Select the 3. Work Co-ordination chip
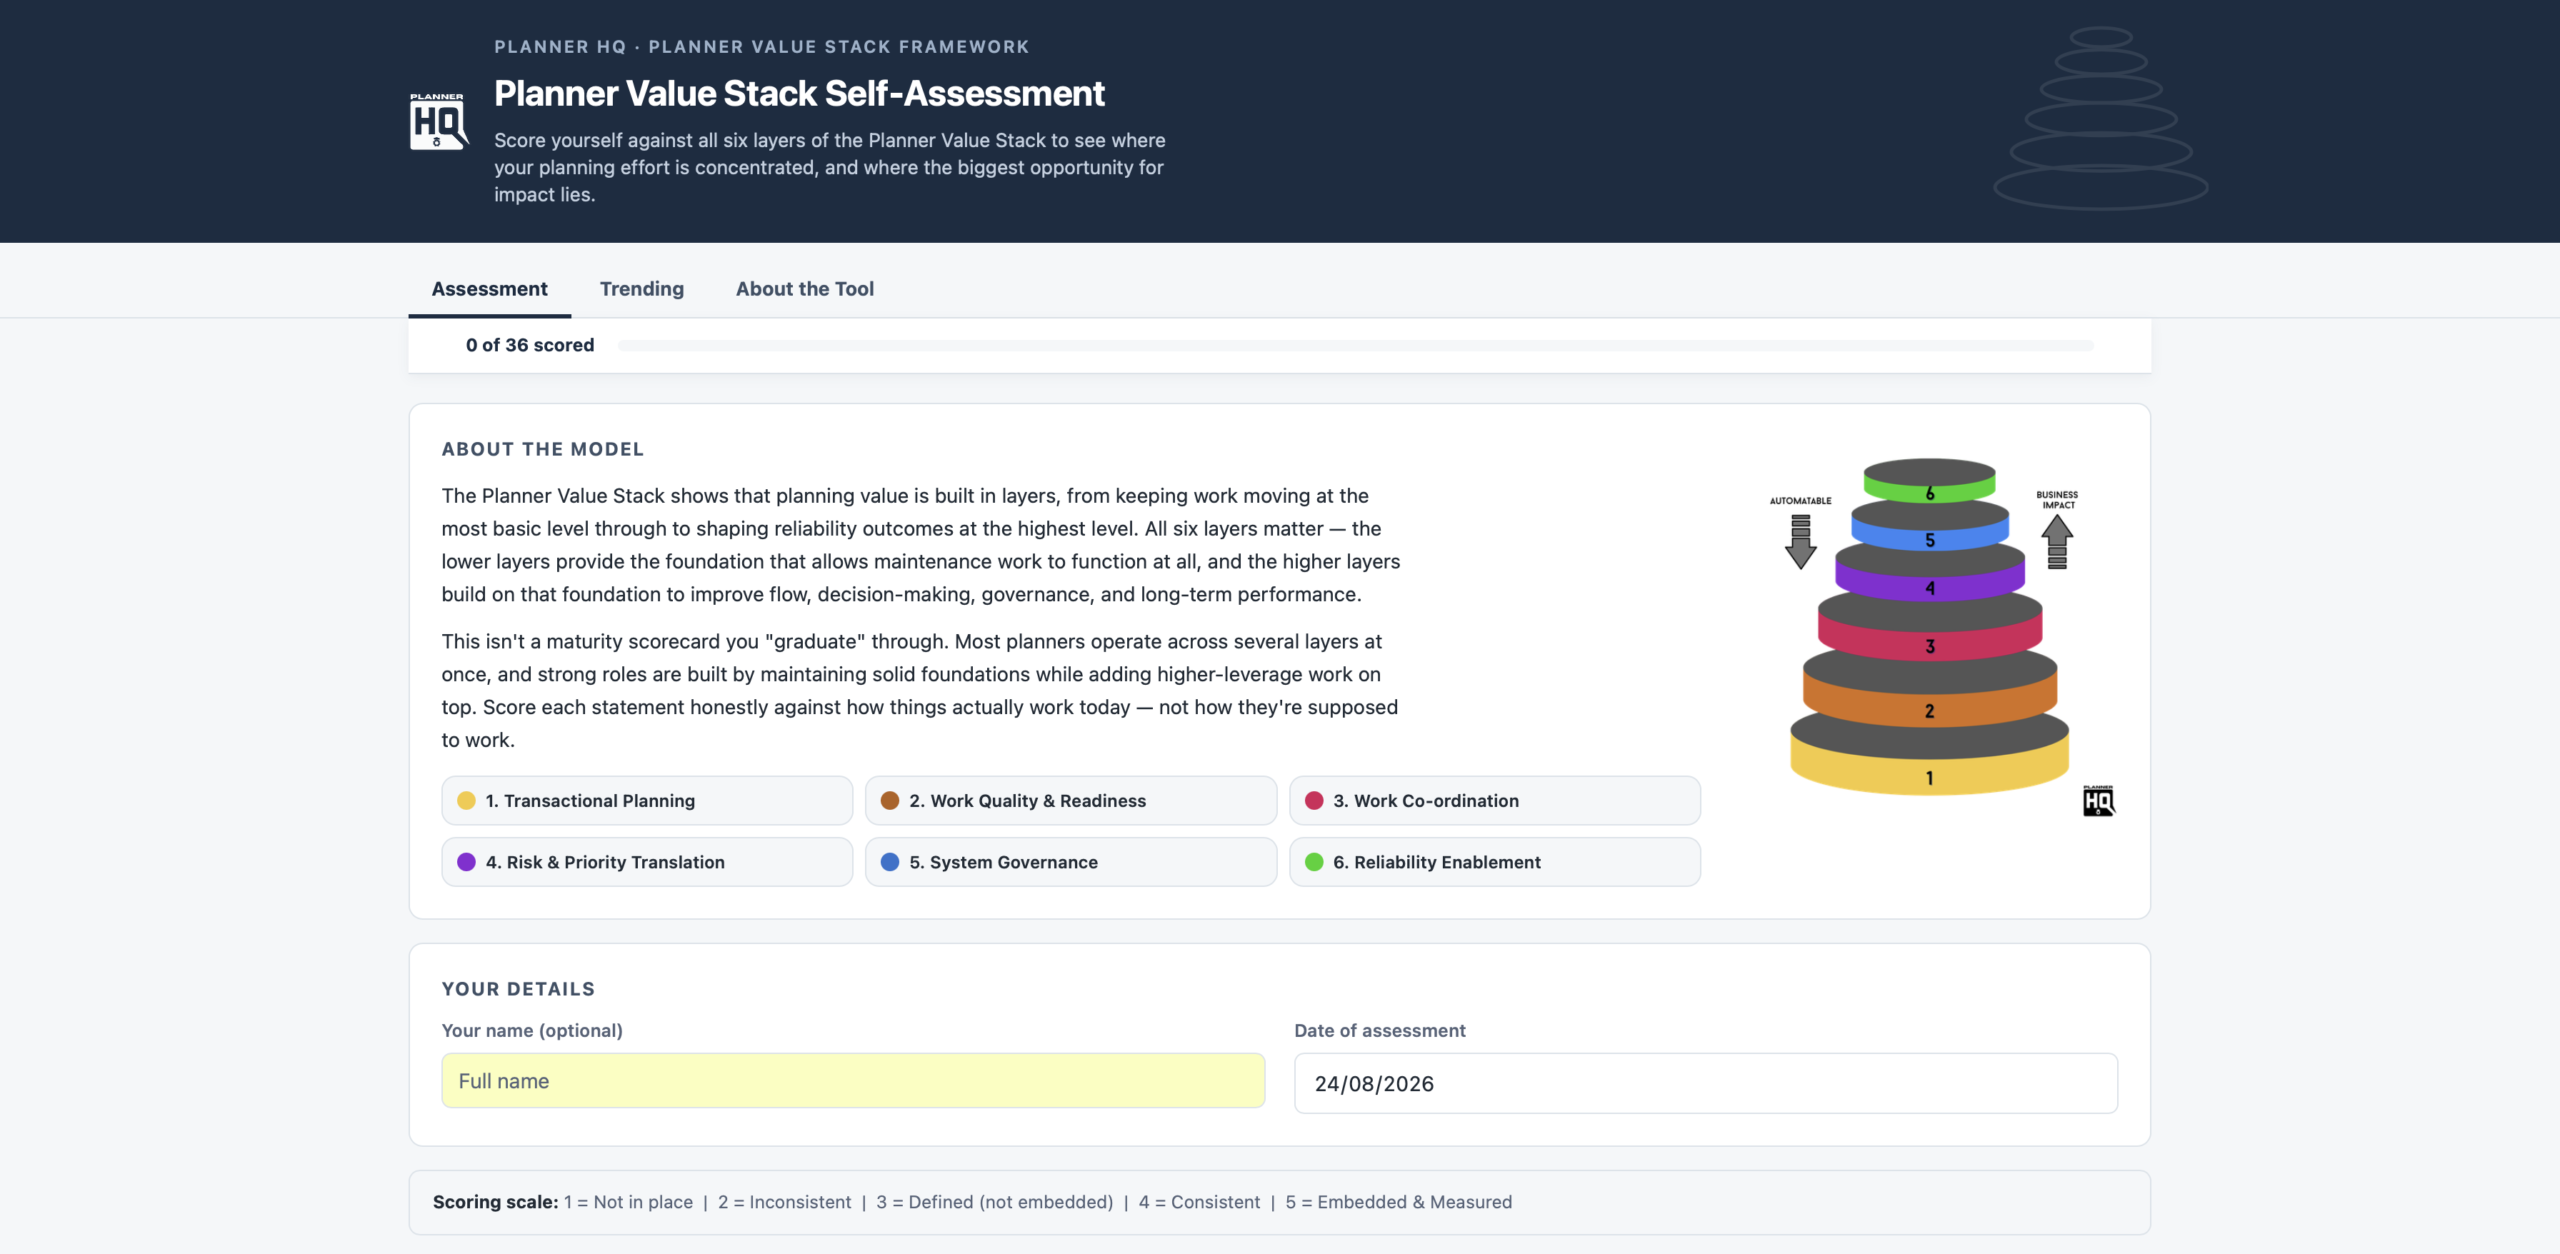Screen dimensions: 2560x1254 pos(1495,801)
